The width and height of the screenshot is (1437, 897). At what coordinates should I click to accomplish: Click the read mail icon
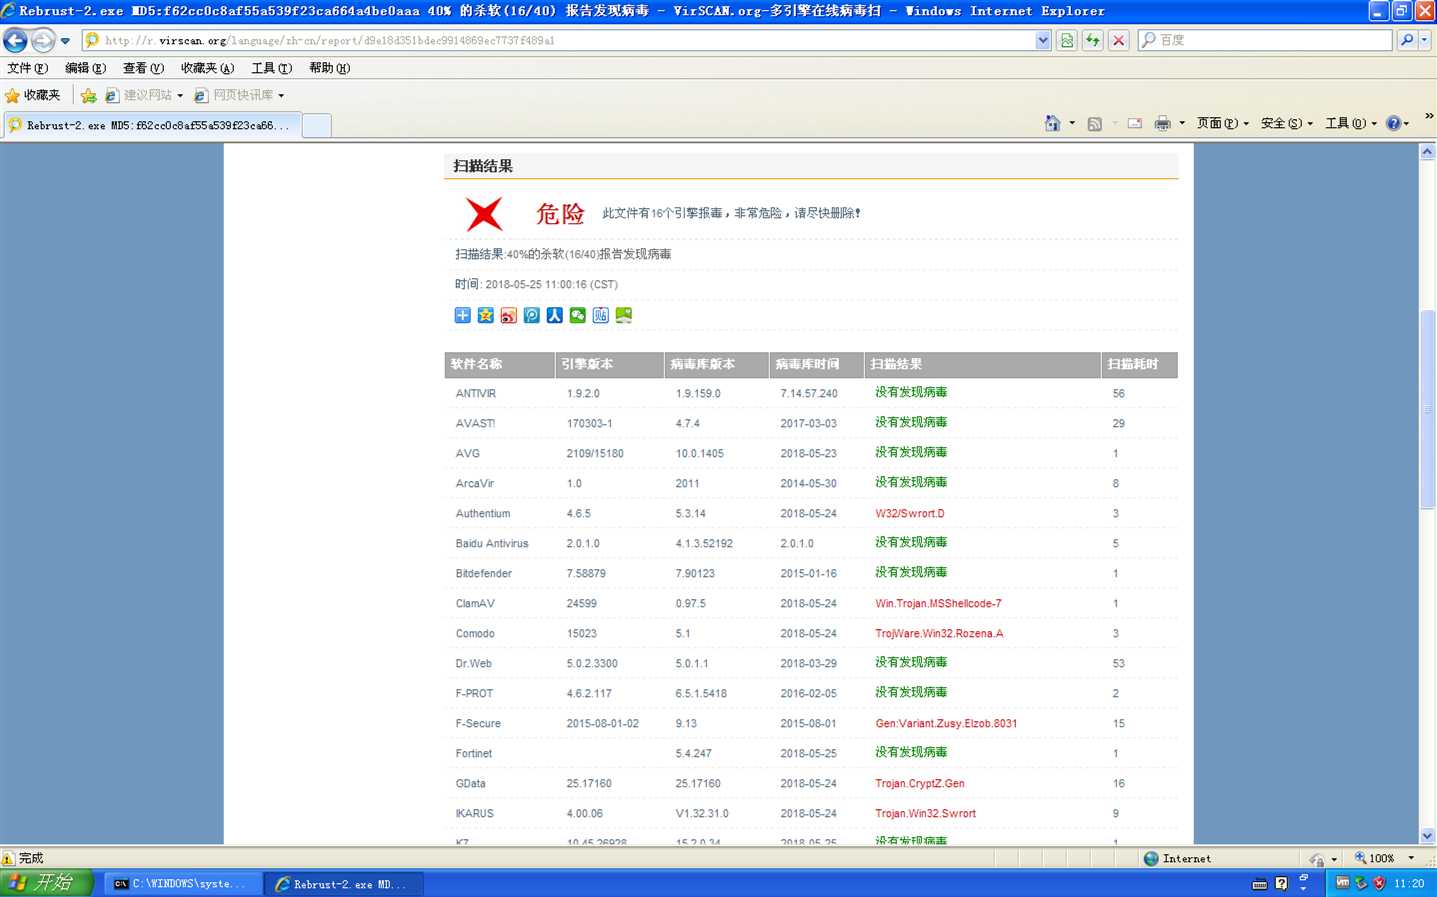tap(1134, 123)
